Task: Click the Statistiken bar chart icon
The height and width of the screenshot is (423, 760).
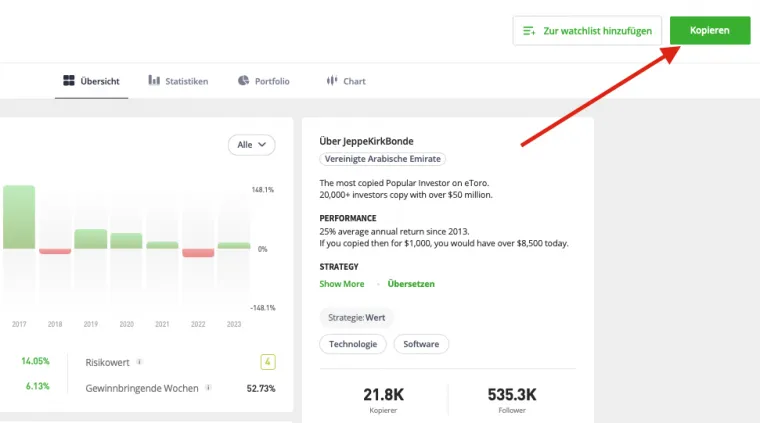Action: (x=154, y=80)
